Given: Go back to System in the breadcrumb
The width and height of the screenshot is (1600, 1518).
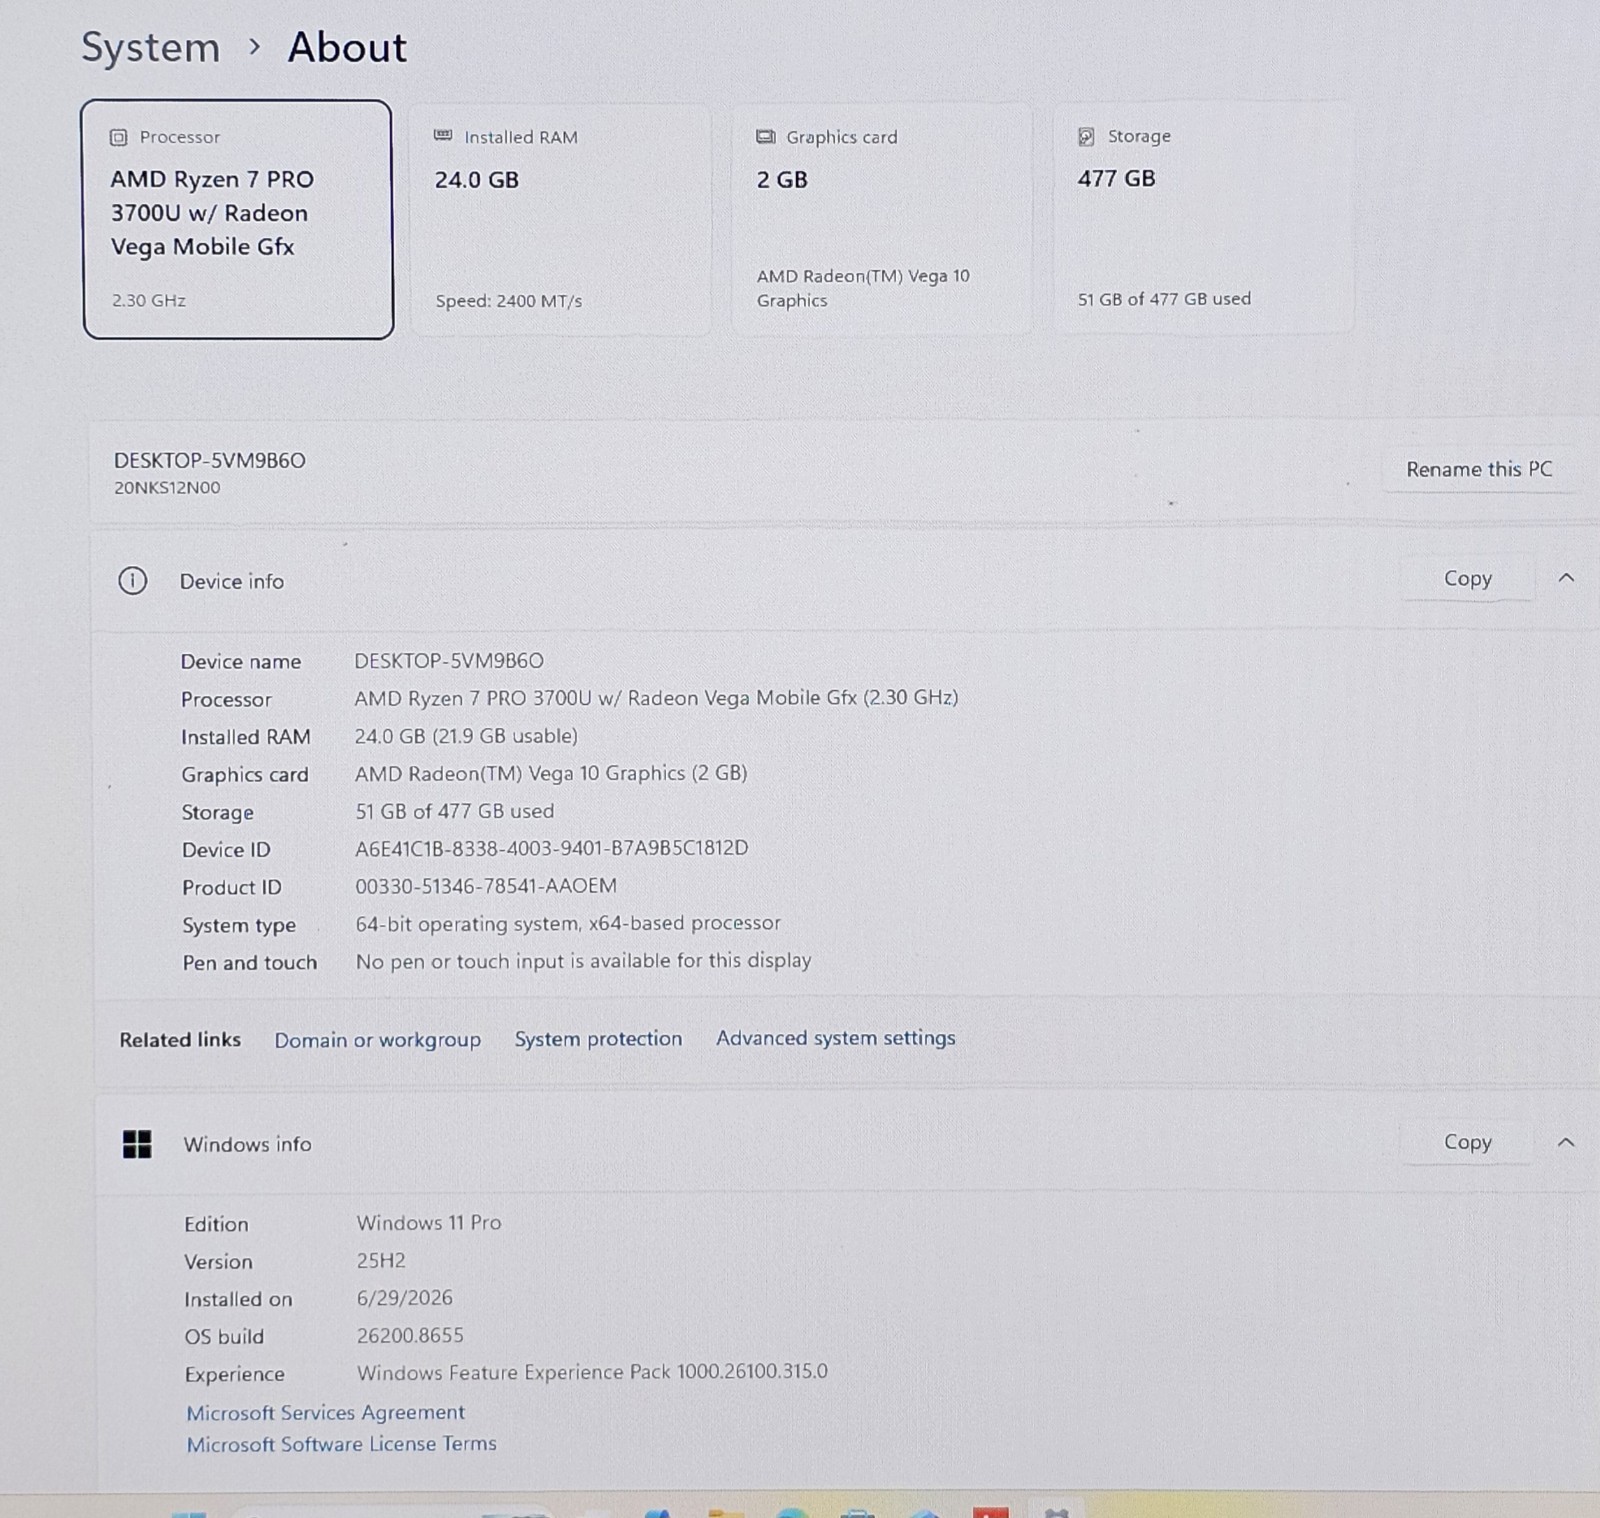Looking at the screenshot, I should (150, 48).
